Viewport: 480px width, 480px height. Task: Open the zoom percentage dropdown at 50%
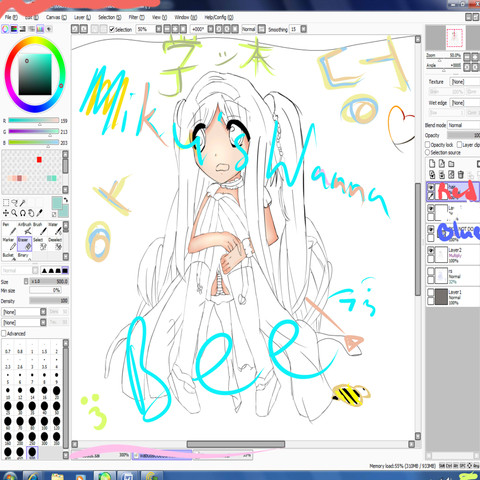pos(159,29)
